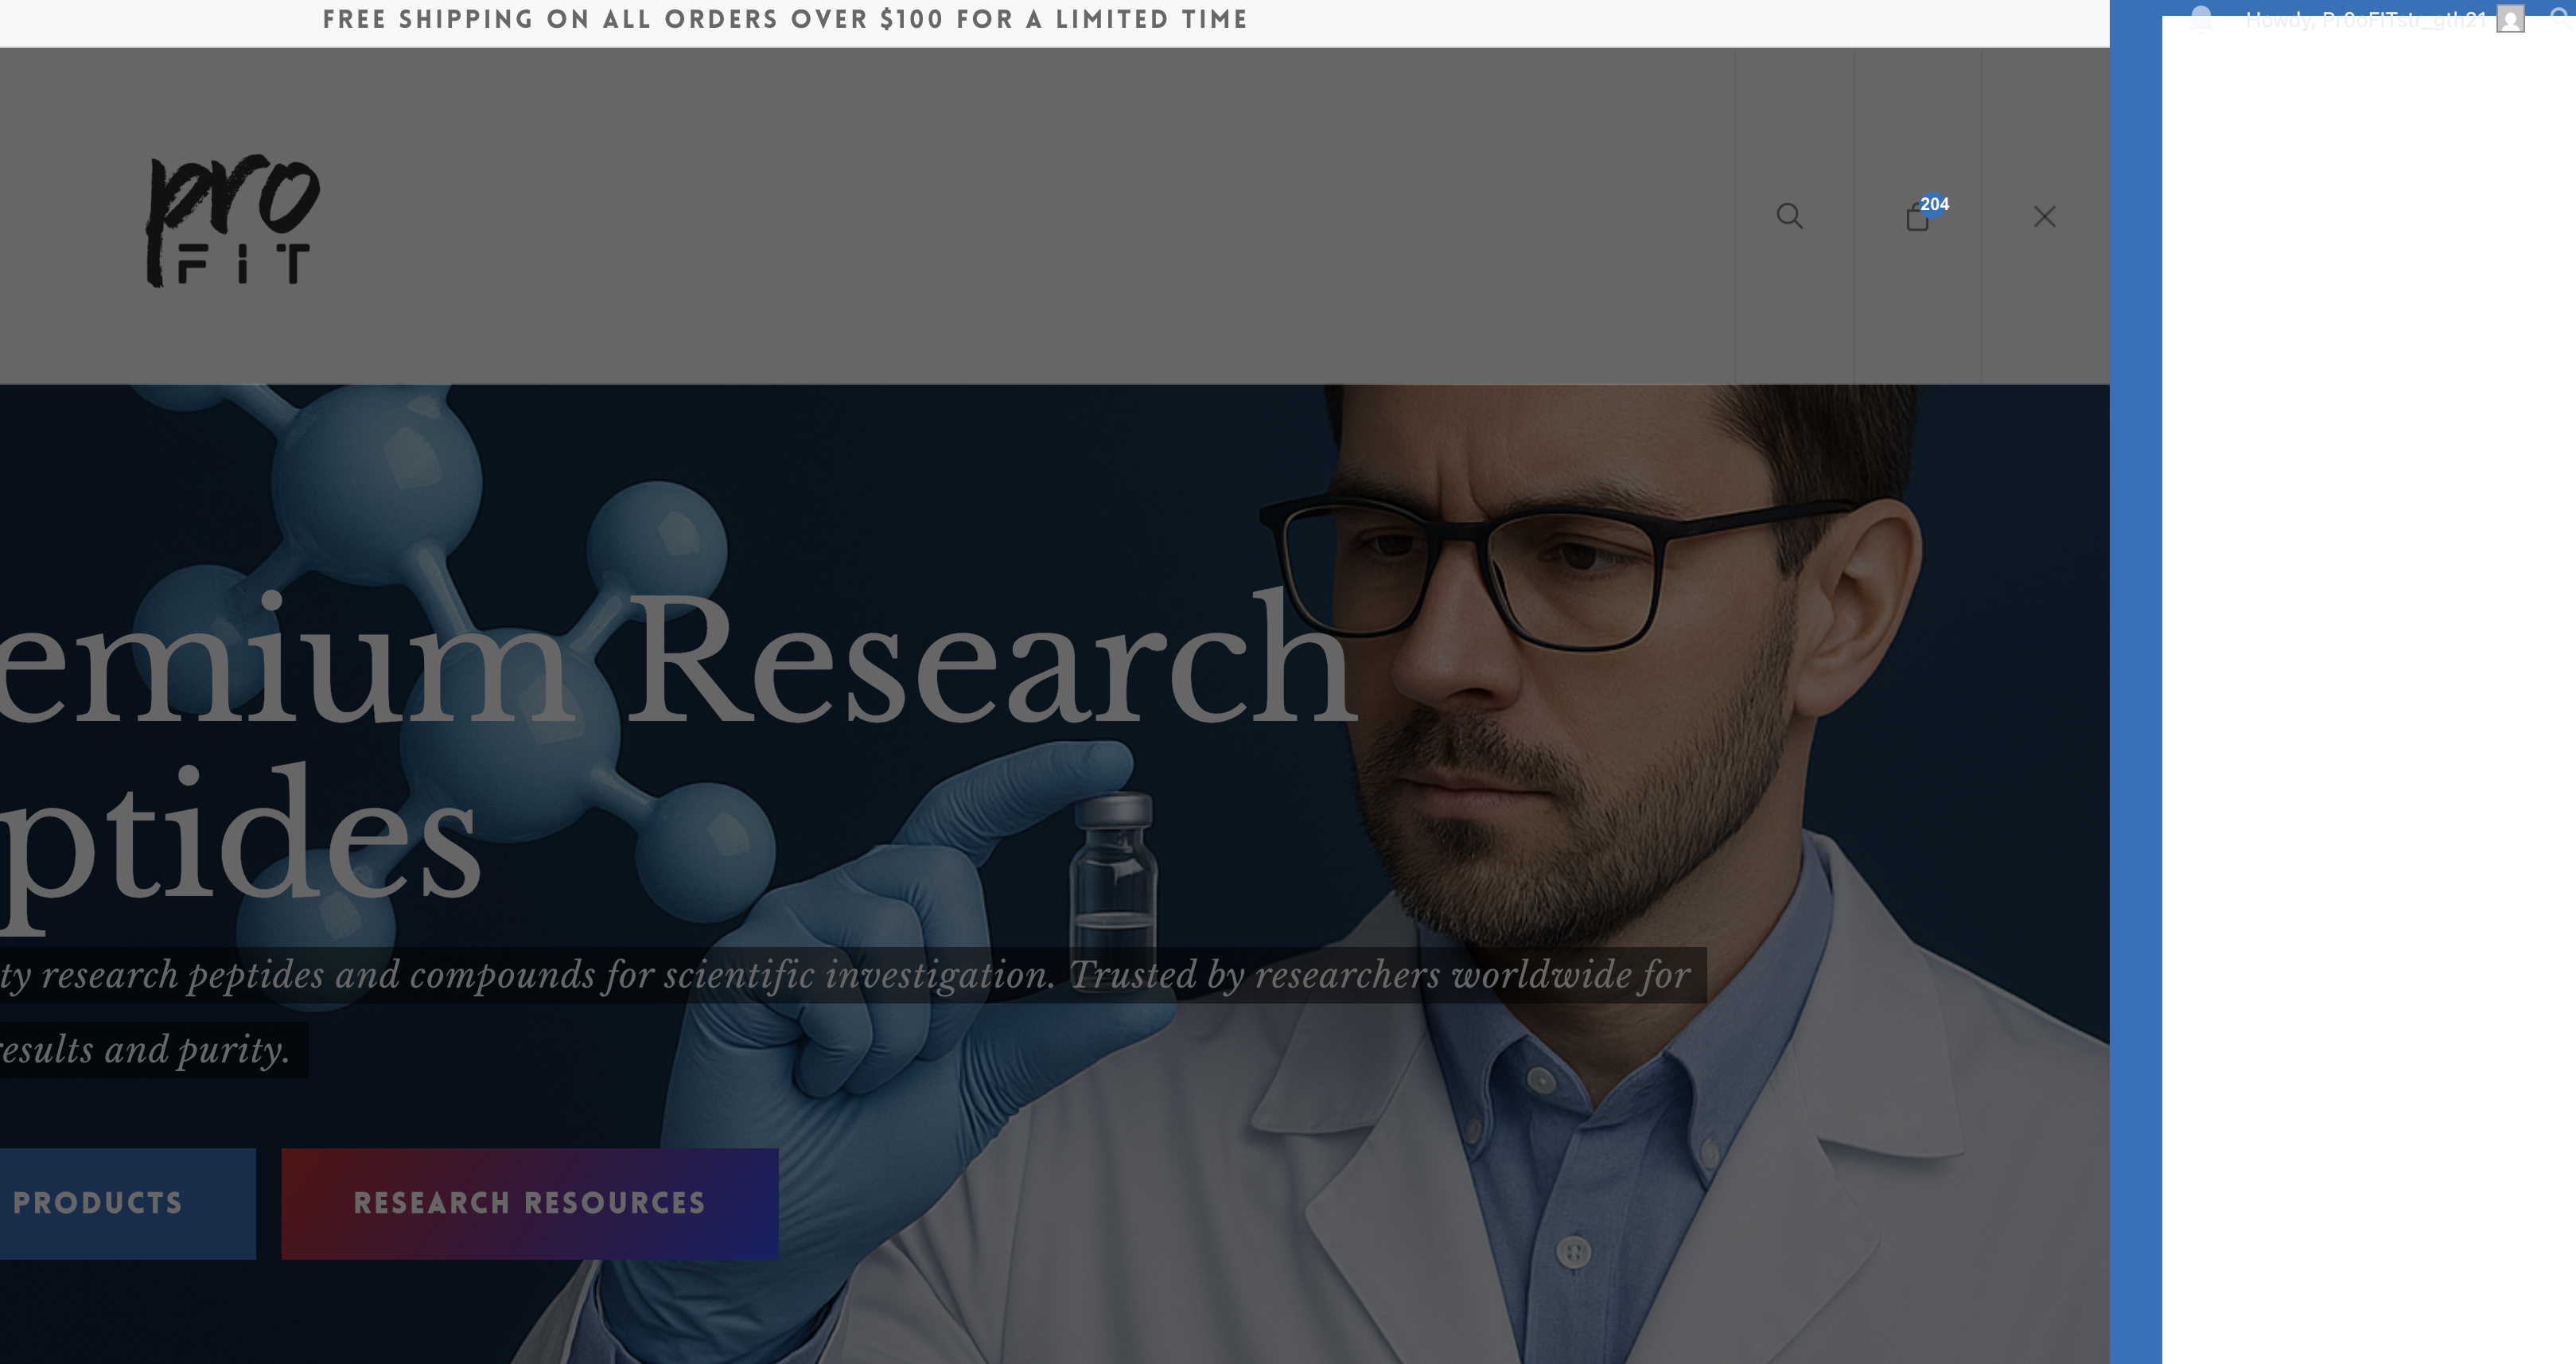
Task: Open the Howdy Pr0oFITstr_gth21 account menu
Action: point(2365,19)
